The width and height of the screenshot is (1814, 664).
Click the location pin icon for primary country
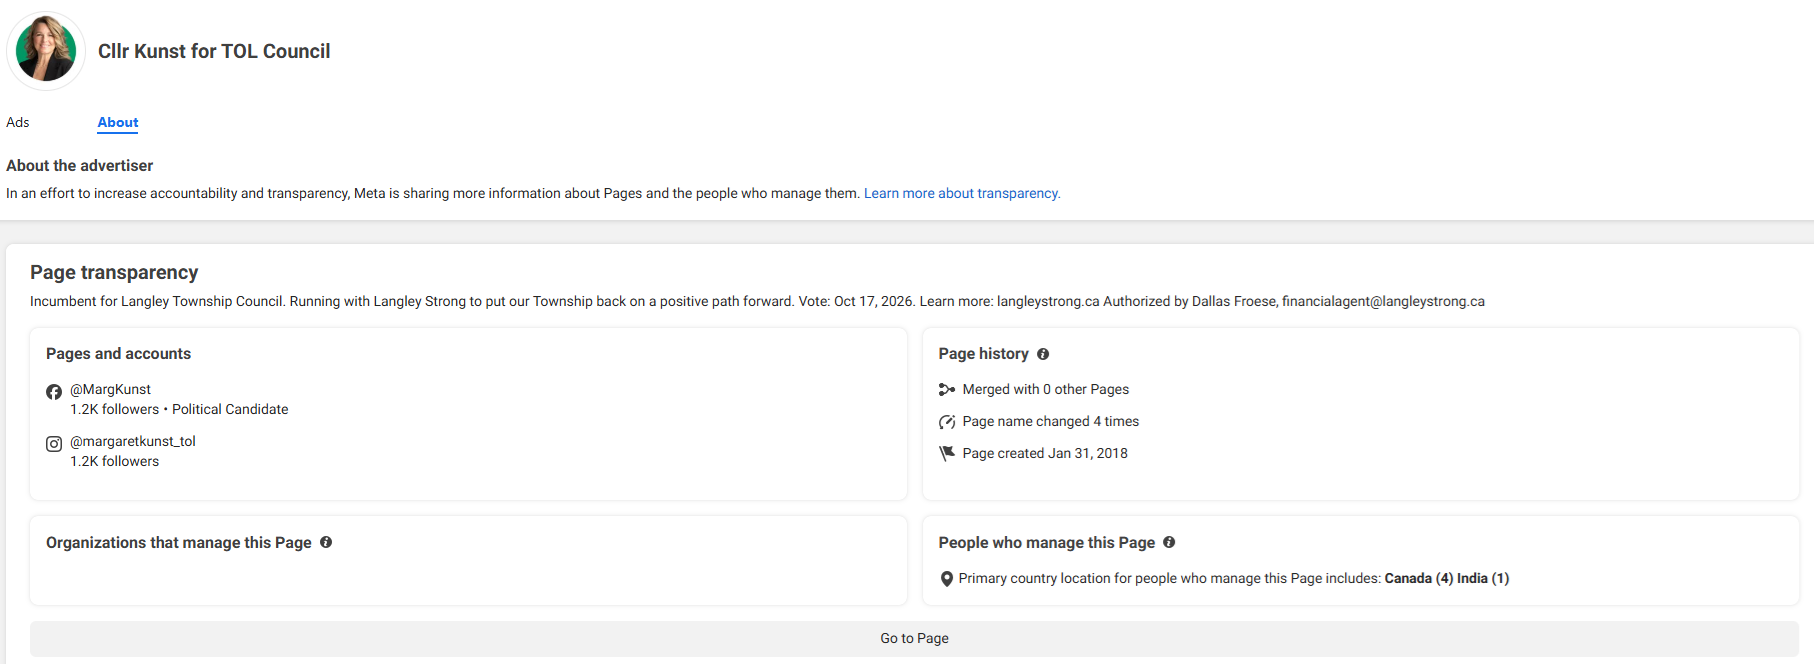tap(947, 579)
